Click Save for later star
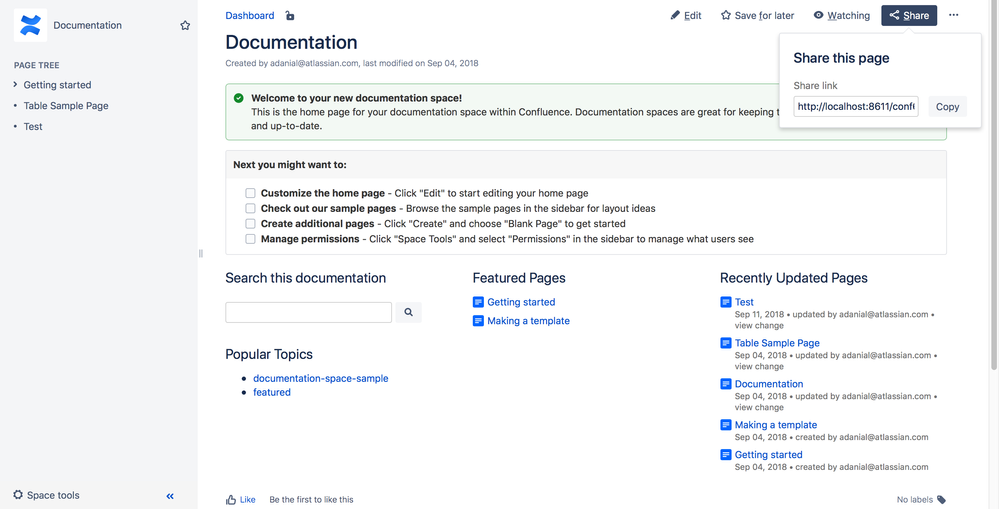This screenshot has width=999, height=509. (x=757, y=15)
